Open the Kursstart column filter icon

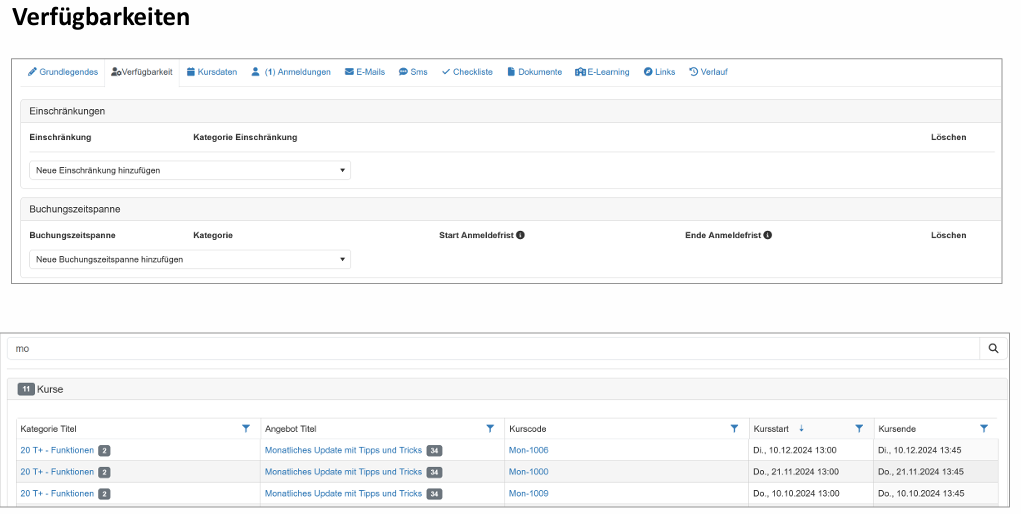(x=859, y=428)
